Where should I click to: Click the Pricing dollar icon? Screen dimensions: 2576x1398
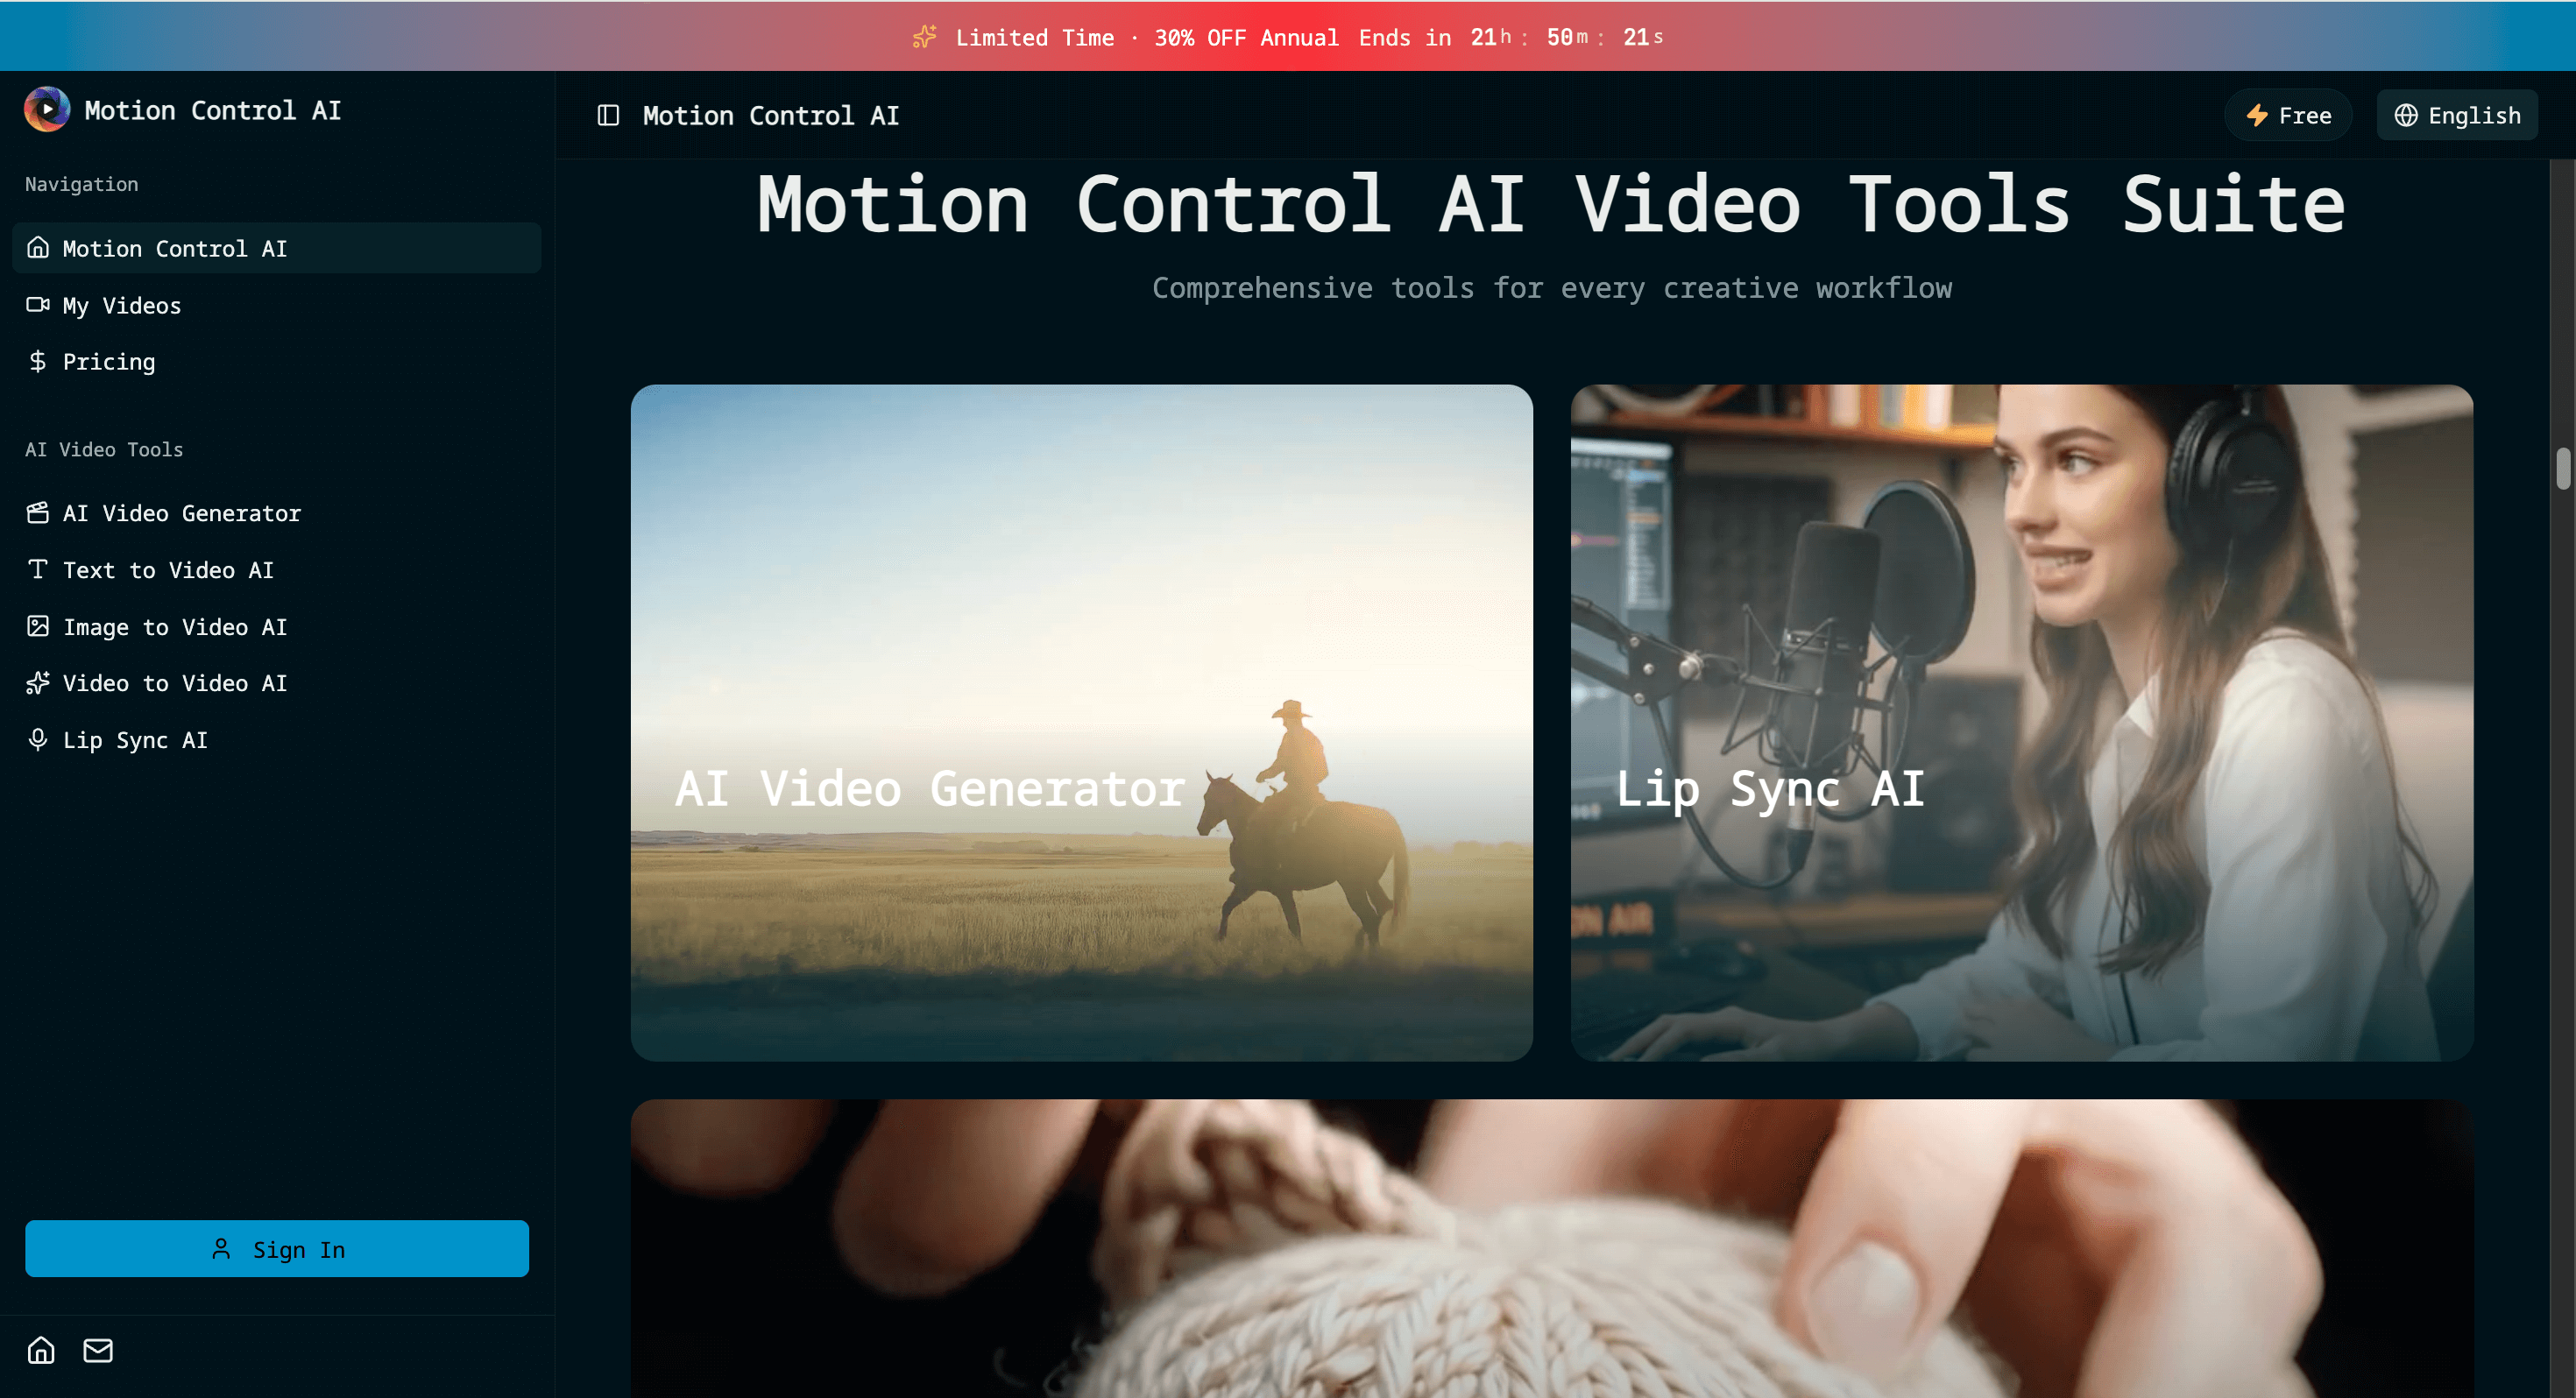37,361
